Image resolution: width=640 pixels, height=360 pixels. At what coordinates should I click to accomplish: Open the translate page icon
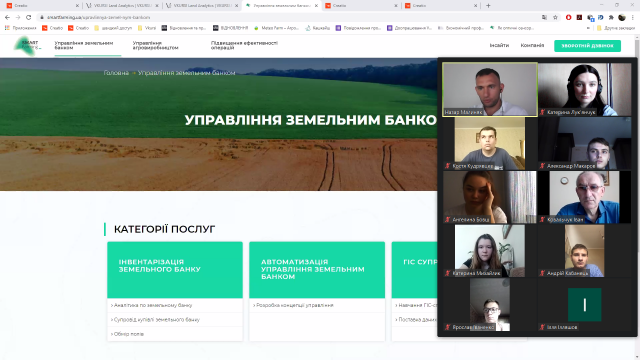tap(544, 18)
